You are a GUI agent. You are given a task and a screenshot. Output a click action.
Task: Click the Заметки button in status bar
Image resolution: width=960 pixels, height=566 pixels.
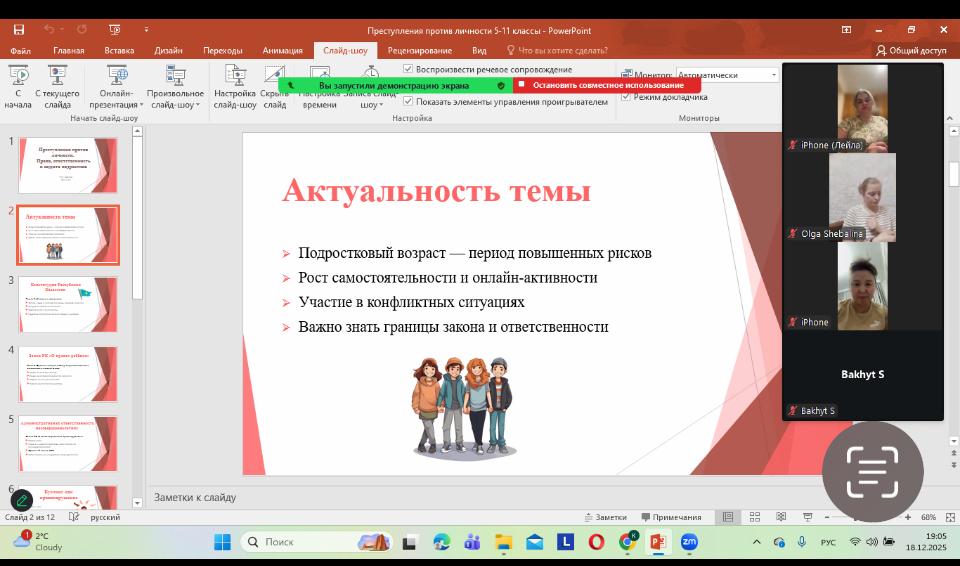coord(605,517)
